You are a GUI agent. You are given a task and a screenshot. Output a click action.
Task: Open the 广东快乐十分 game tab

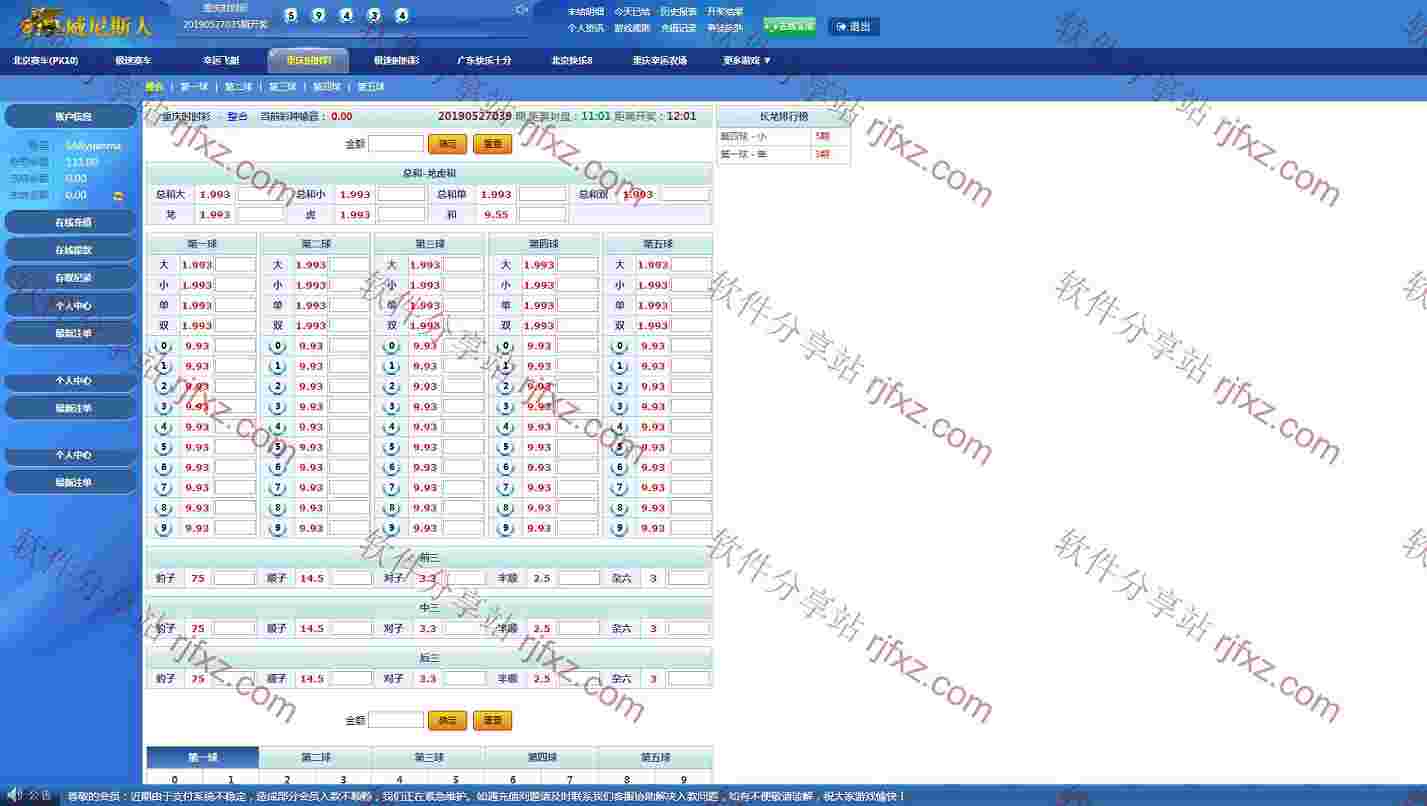(485, 60)
